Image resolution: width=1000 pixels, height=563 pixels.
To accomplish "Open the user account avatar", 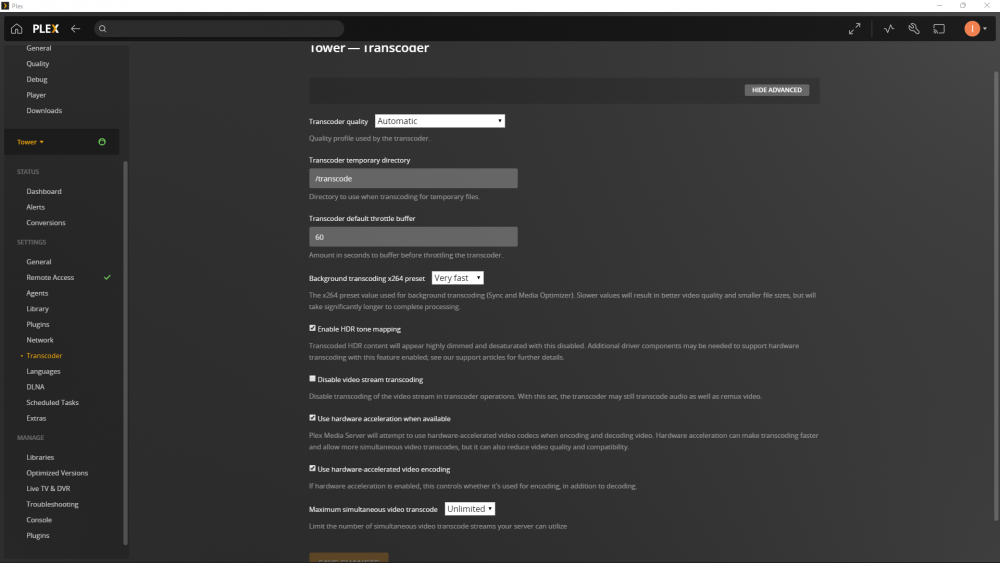I will point(971,29).
